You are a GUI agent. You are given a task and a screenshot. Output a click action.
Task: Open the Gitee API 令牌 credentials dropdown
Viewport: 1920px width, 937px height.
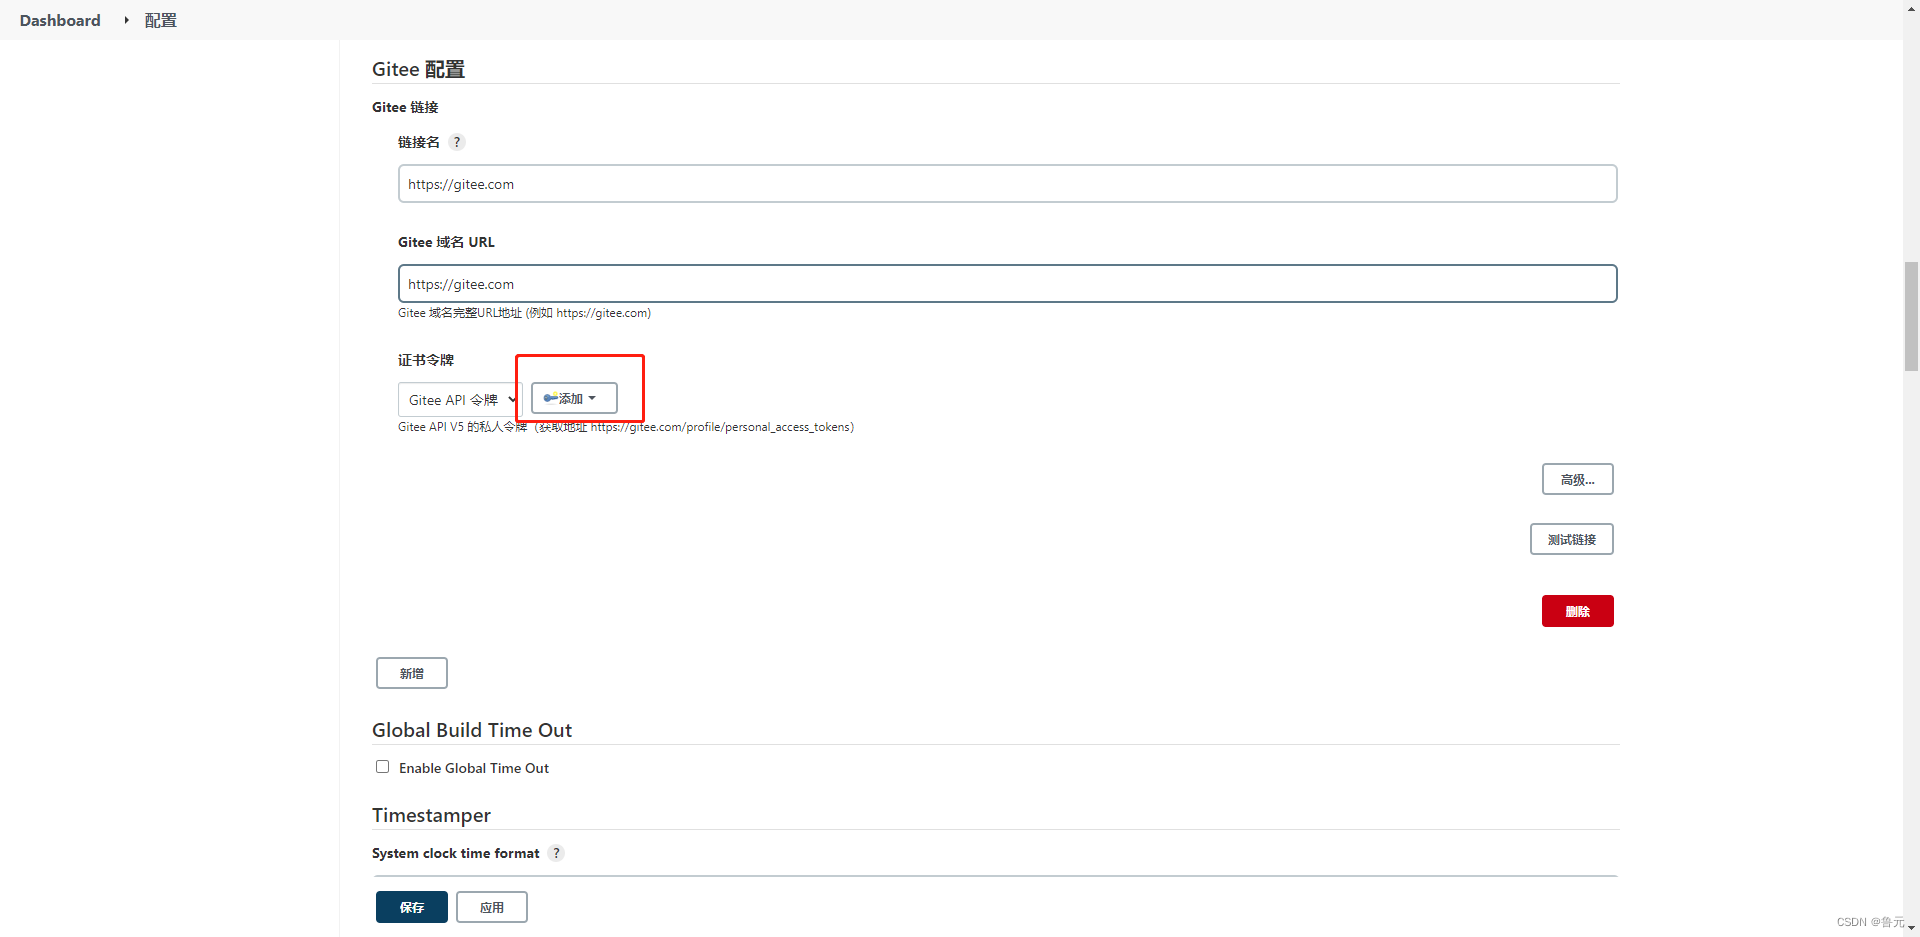460,400
